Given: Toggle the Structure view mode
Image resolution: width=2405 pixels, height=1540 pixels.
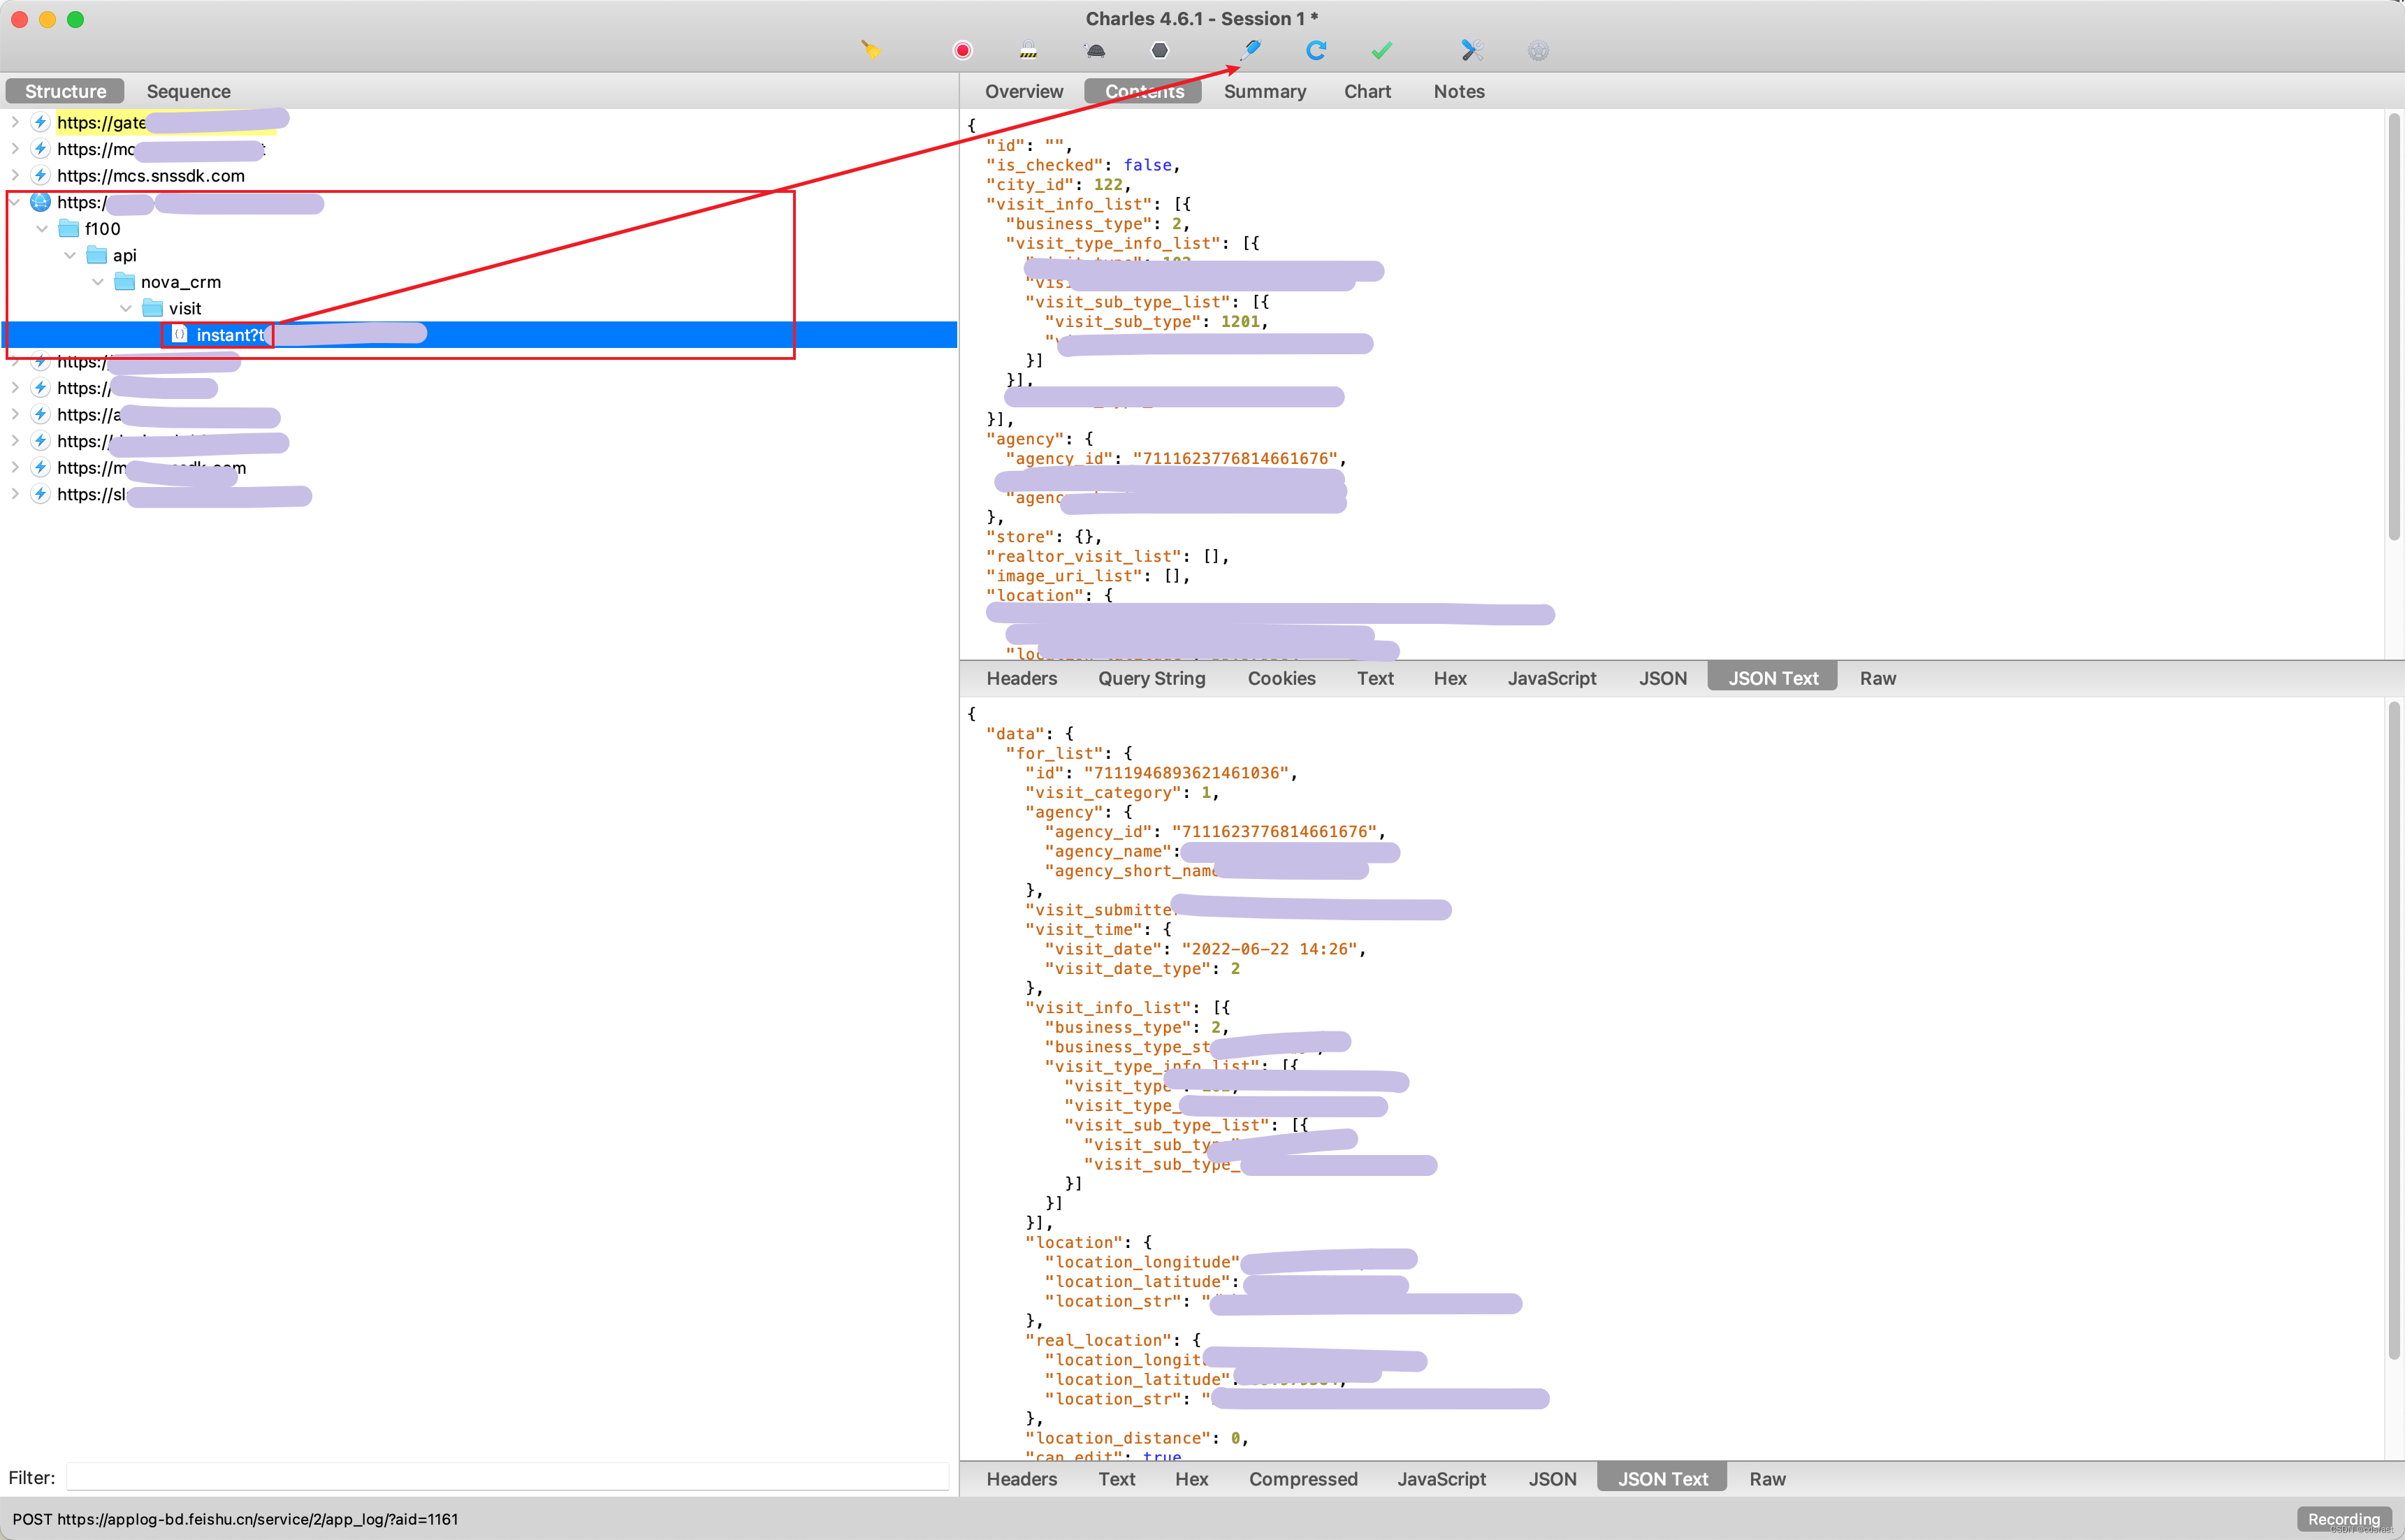Looking at the screenshot, I should click(x=63, y=91).
